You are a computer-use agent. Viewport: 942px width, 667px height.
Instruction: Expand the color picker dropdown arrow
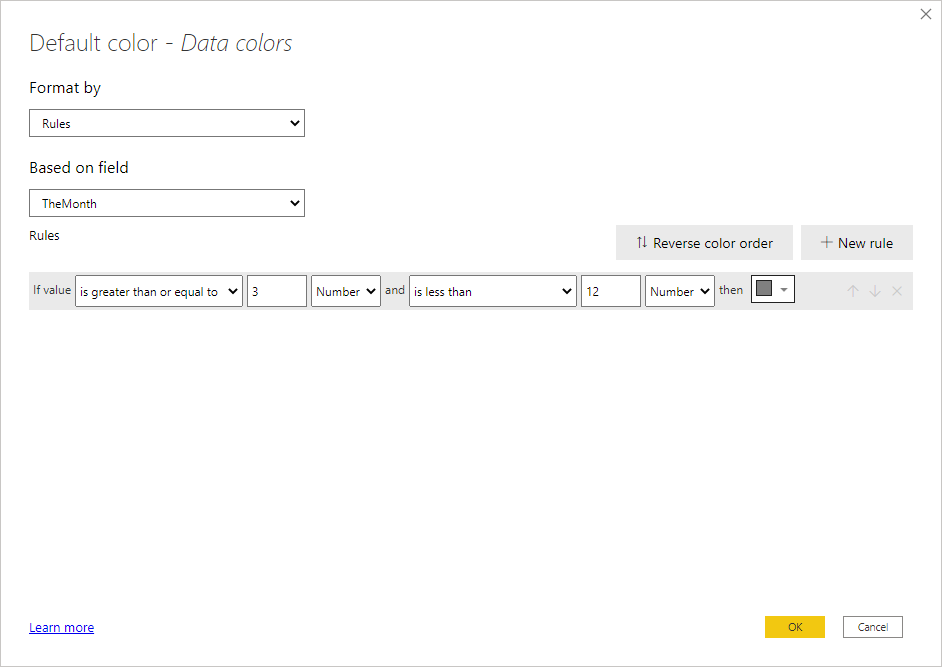784,290
